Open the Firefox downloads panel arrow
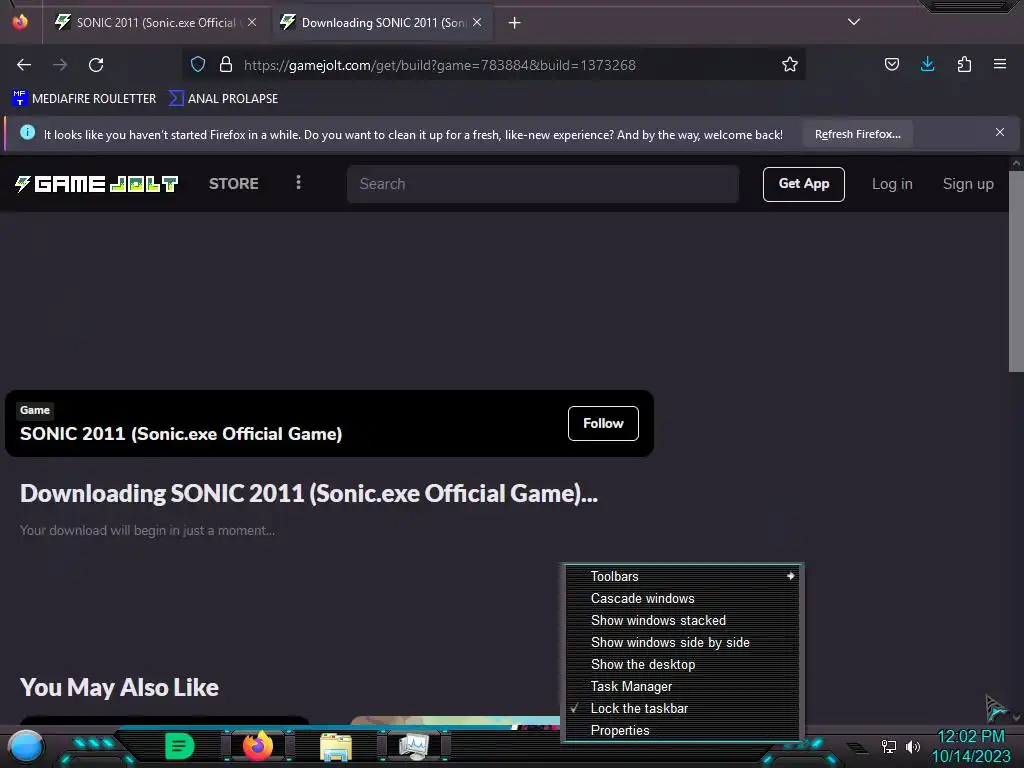This screenshot has width=1024, height=768. pyautogui.click(x=927, y=64)
